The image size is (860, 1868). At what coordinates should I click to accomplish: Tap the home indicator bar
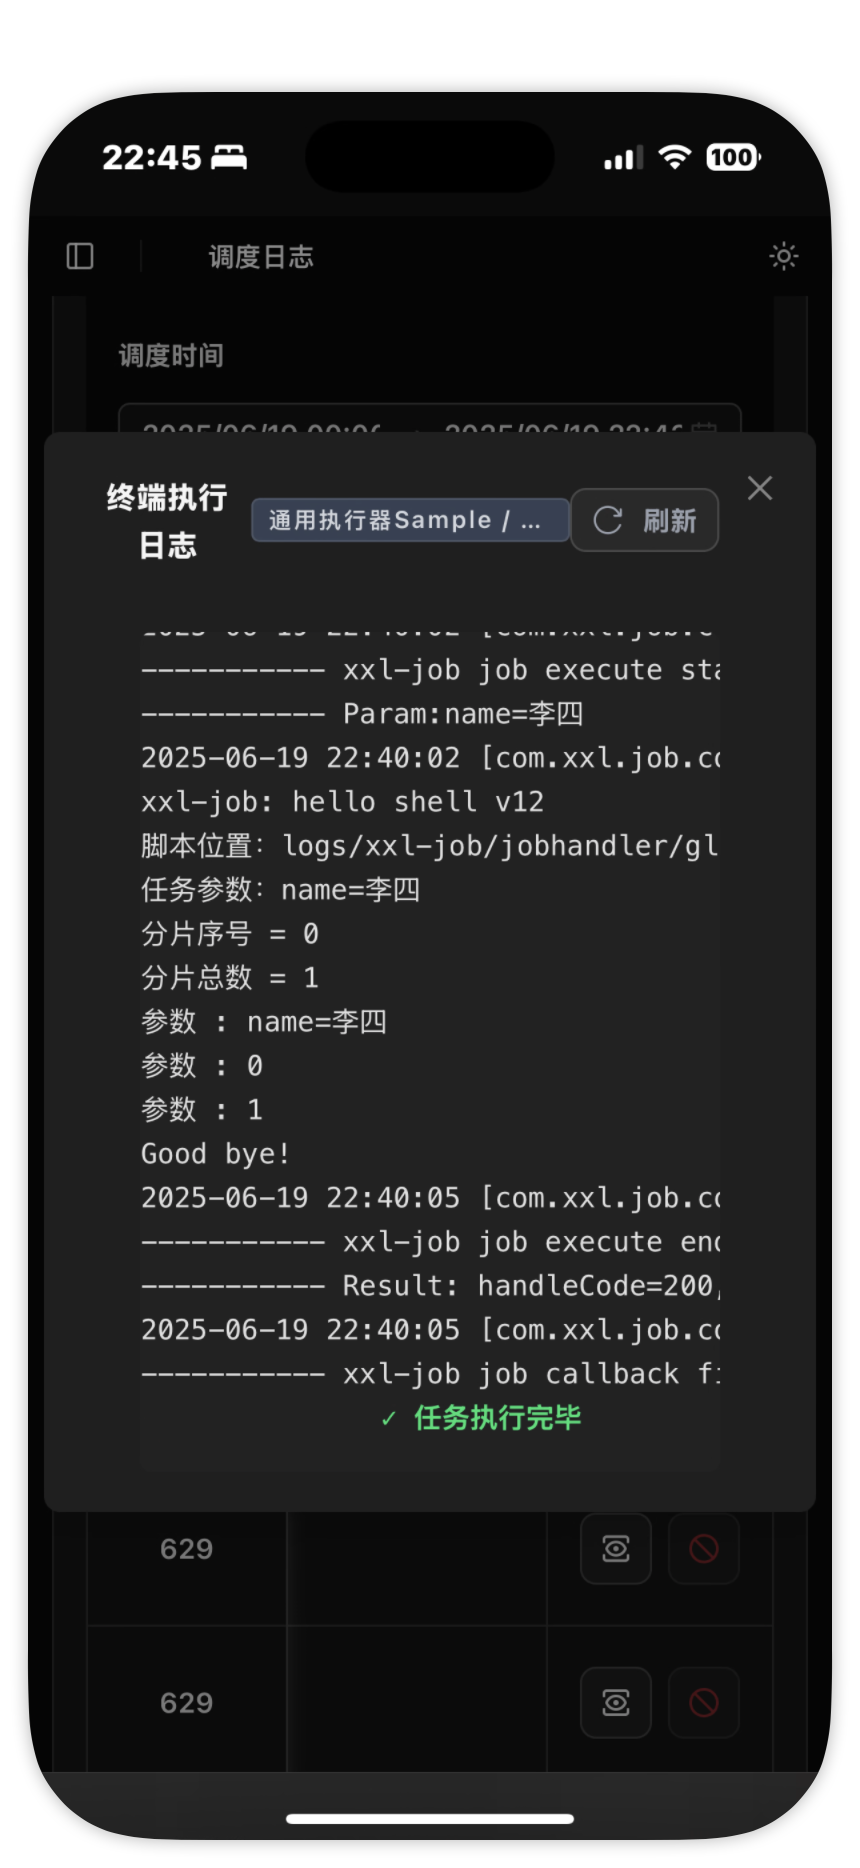pos(430,1819)
